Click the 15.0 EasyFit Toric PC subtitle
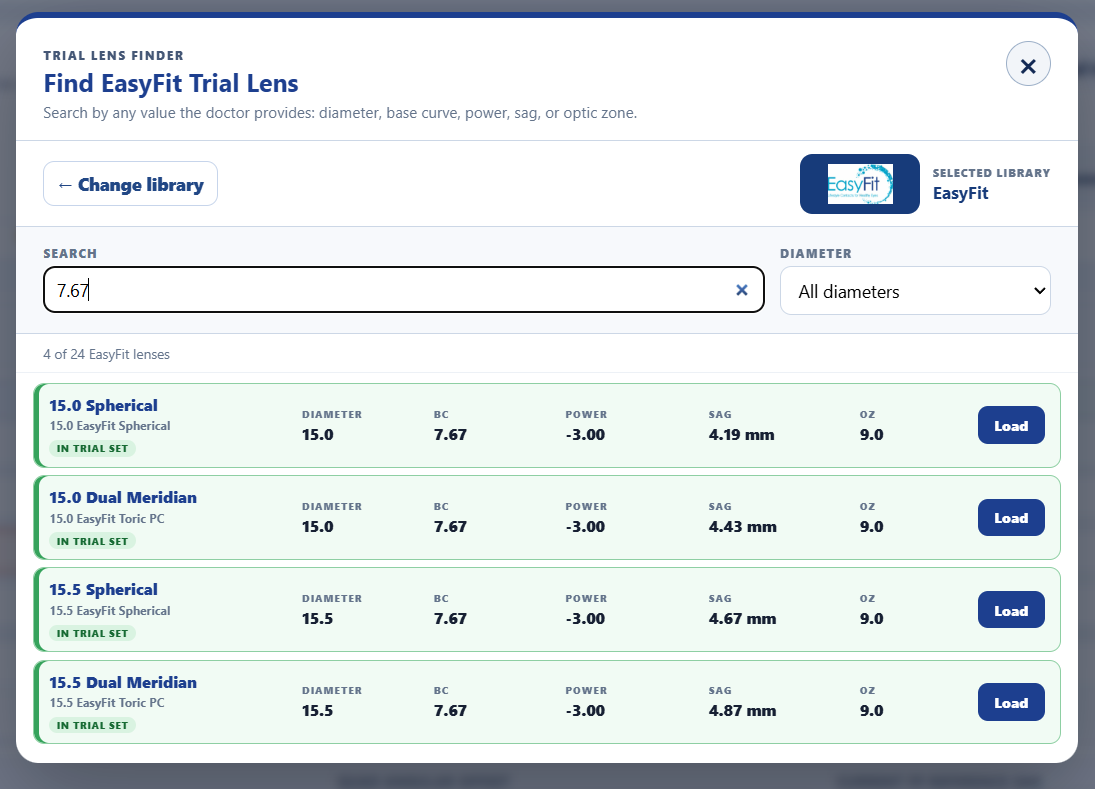Viewport: 1095px width, 789px height. coord(107,519)
